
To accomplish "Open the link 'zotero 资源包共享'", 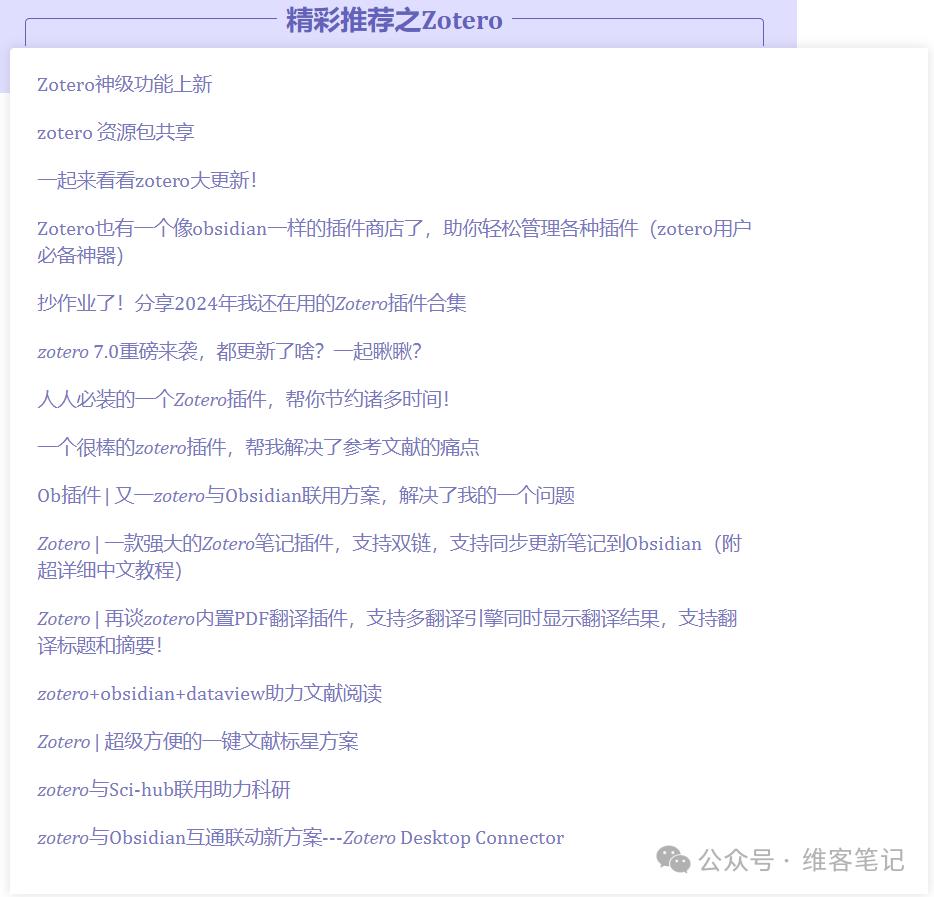I will click(x=116, y=132).
